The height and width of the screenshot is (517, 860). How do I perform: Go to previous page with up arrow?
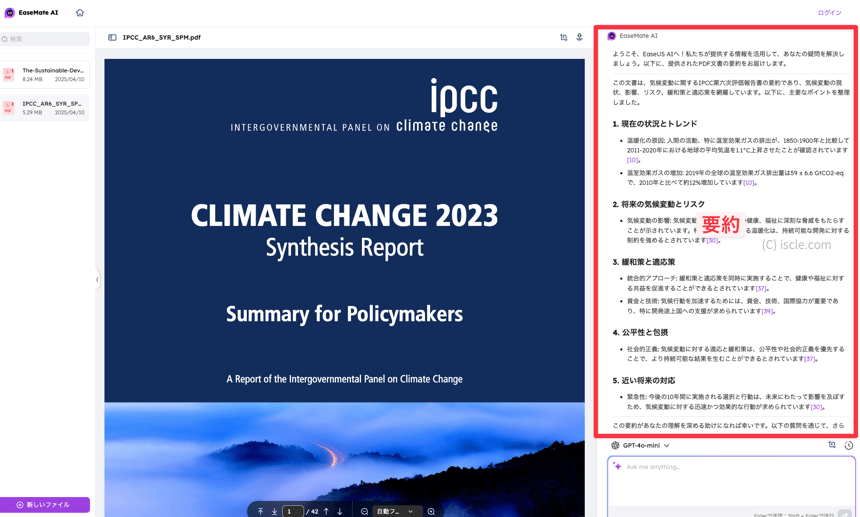[x=326, y=511]
